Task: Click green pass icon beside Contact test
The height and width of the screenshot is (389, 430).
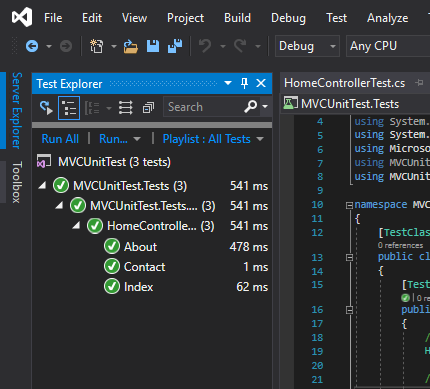Action: point(112,267)
